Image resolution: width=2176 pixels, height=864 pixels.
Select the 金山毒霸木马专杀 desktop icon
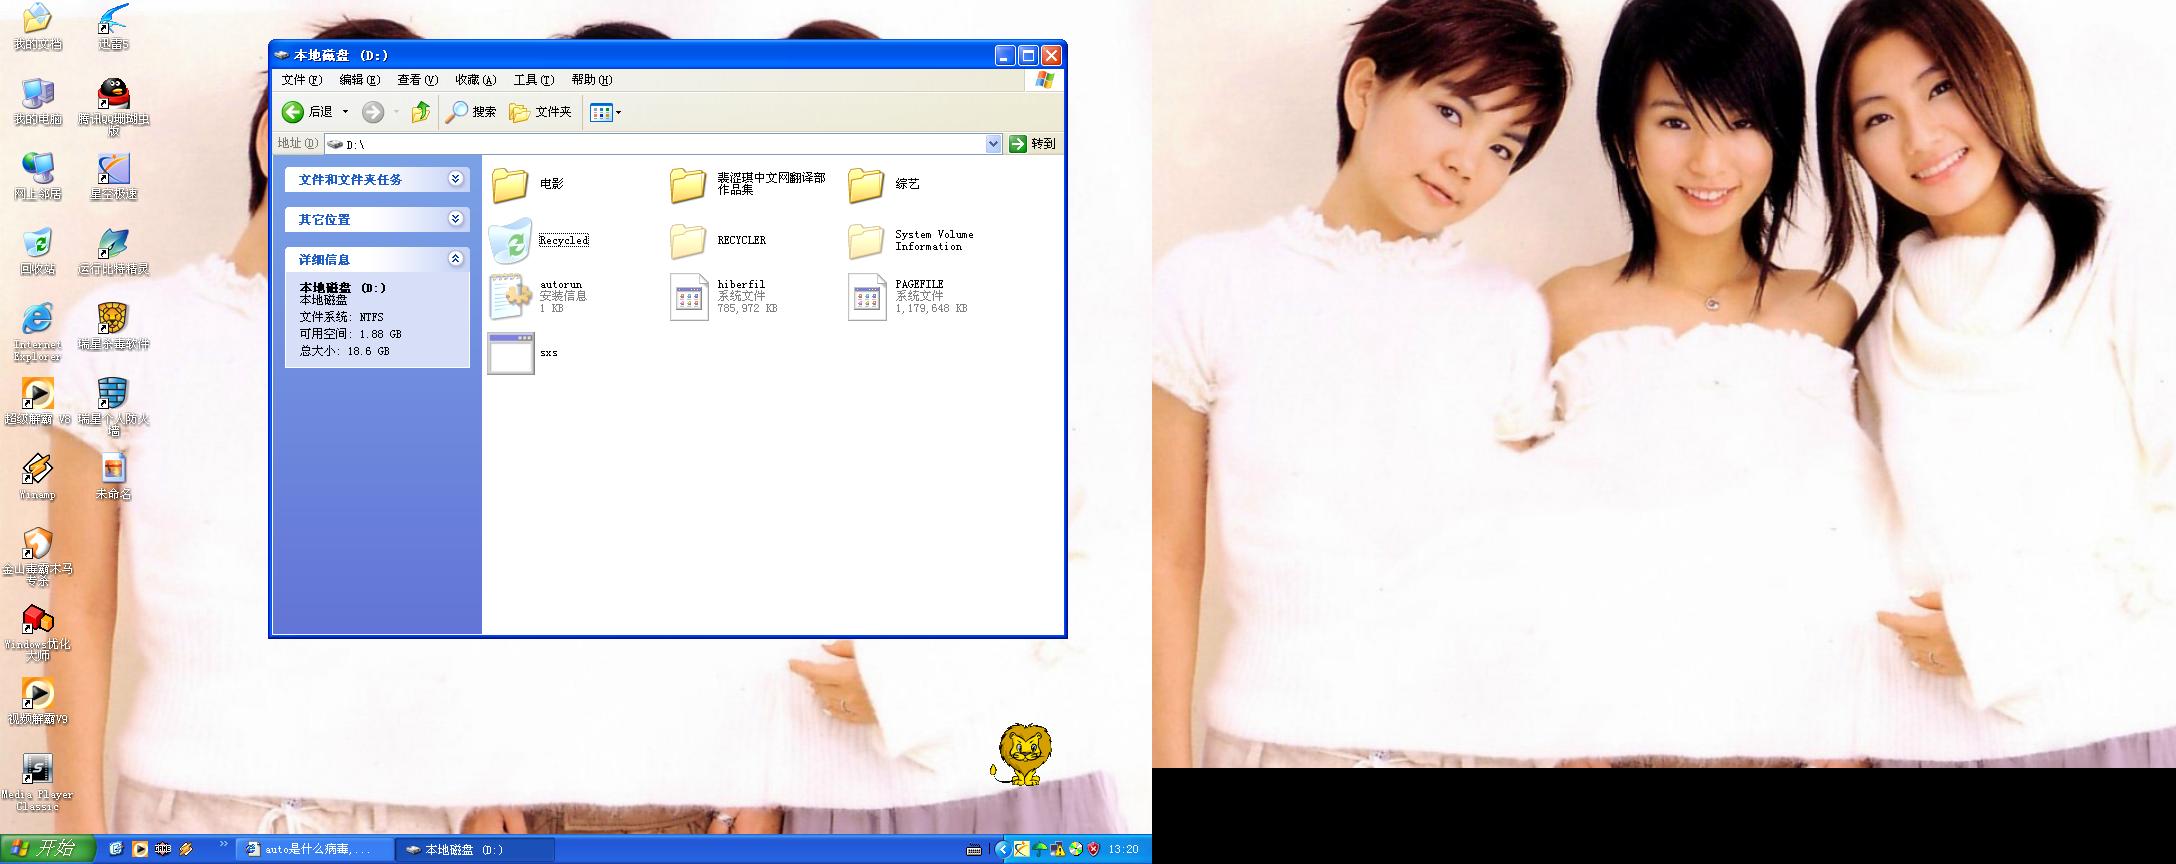pos(37,557)
